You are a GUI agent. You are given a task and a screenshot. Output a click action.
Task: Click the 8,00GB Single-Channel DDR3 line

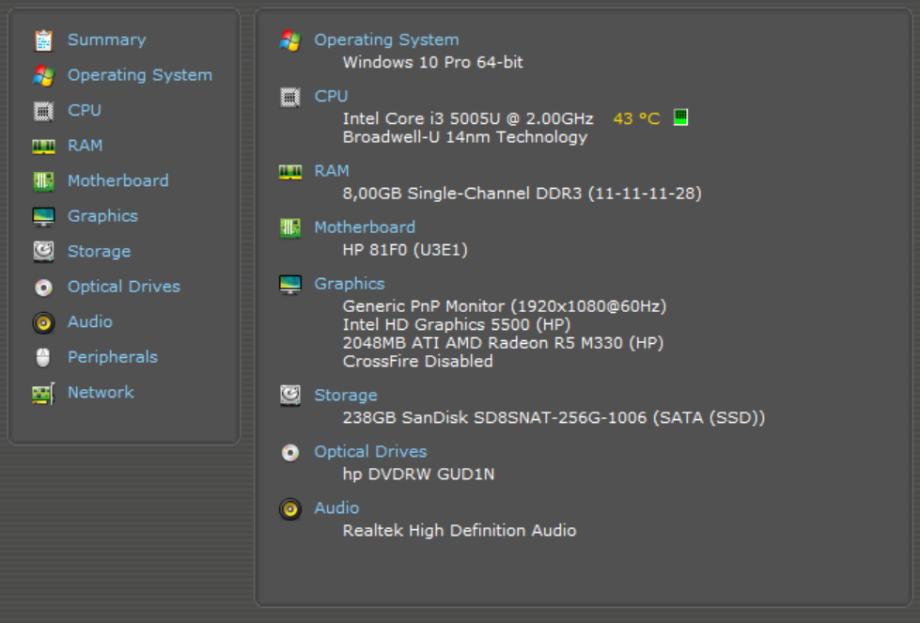(522, 194)
